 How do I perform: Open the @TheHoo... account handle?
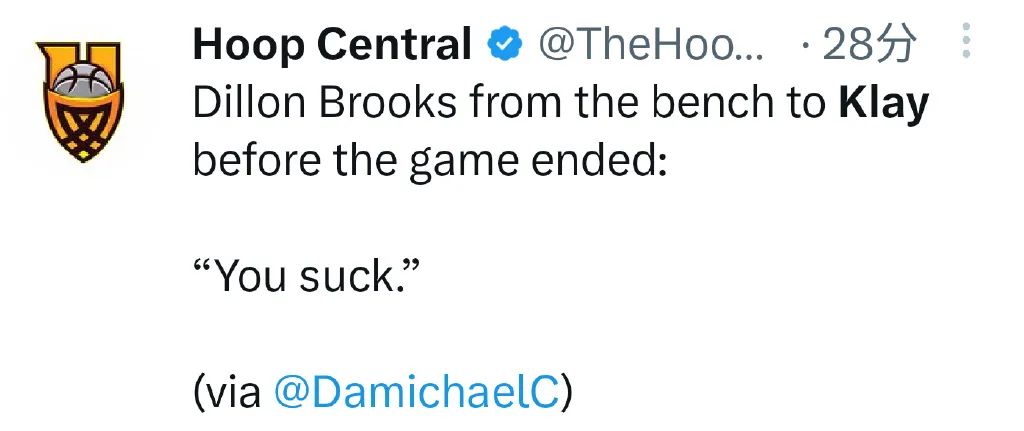650,45
